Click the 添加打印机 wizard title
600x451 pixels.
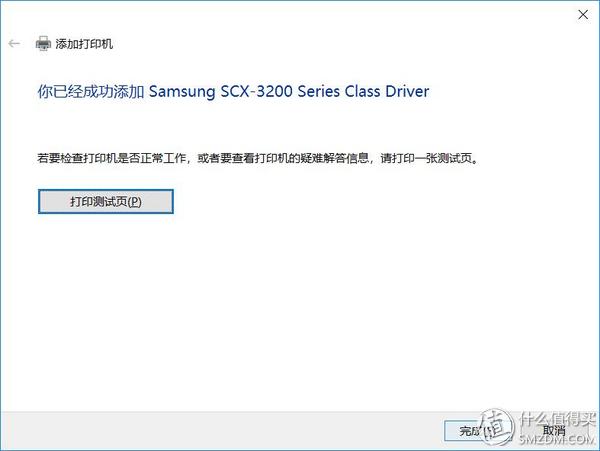point(84,44)
